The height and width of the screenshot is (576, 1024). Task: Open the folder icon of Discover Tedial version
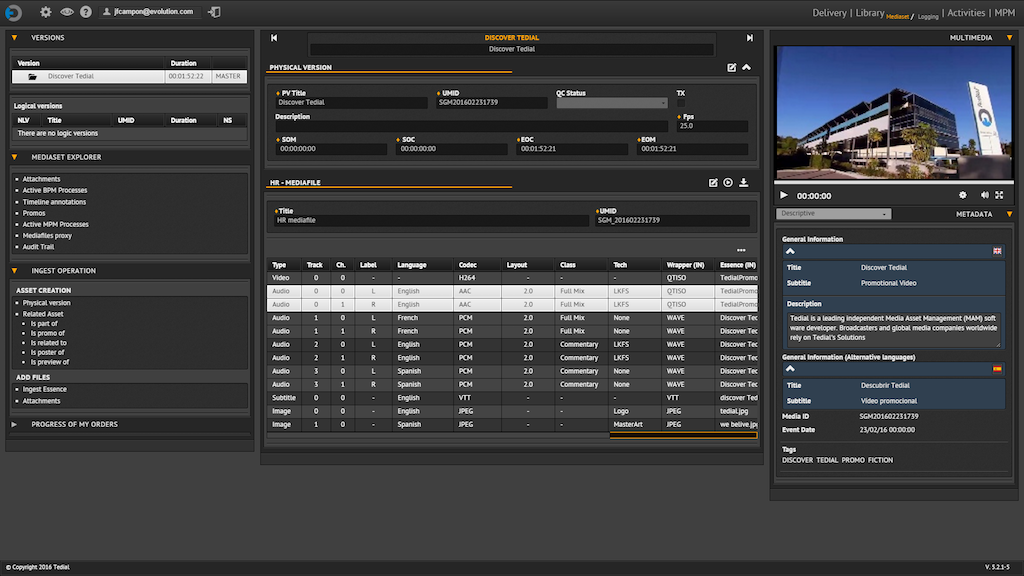[x=33, y=76]
